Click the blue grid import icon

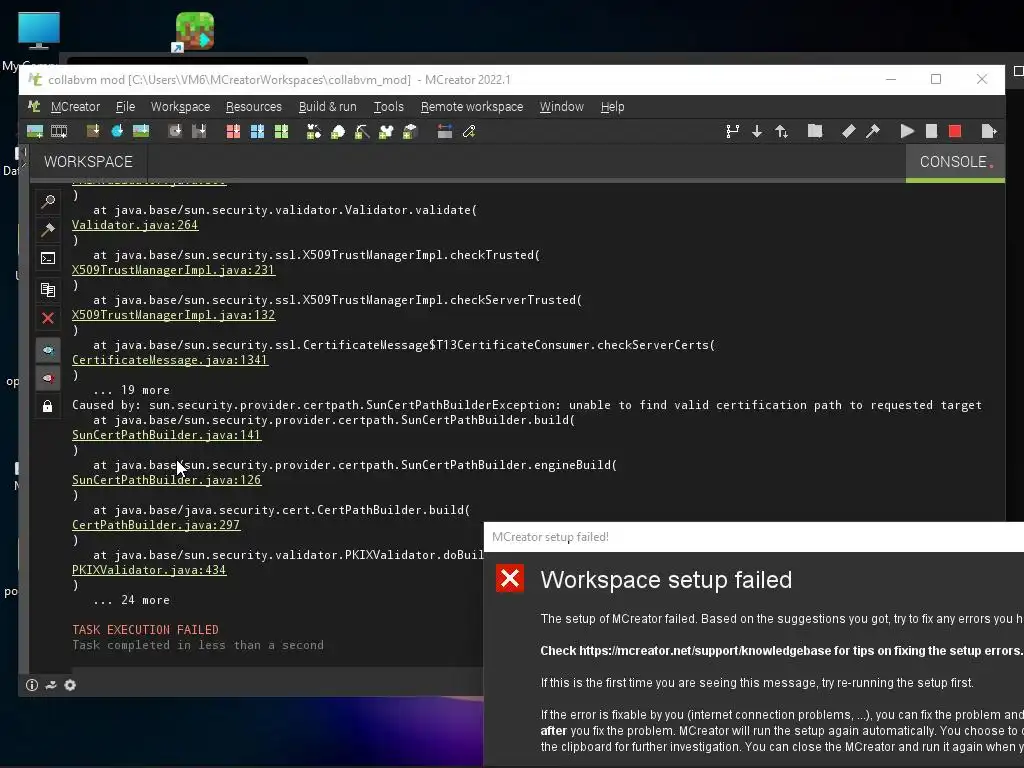(257, 132)
